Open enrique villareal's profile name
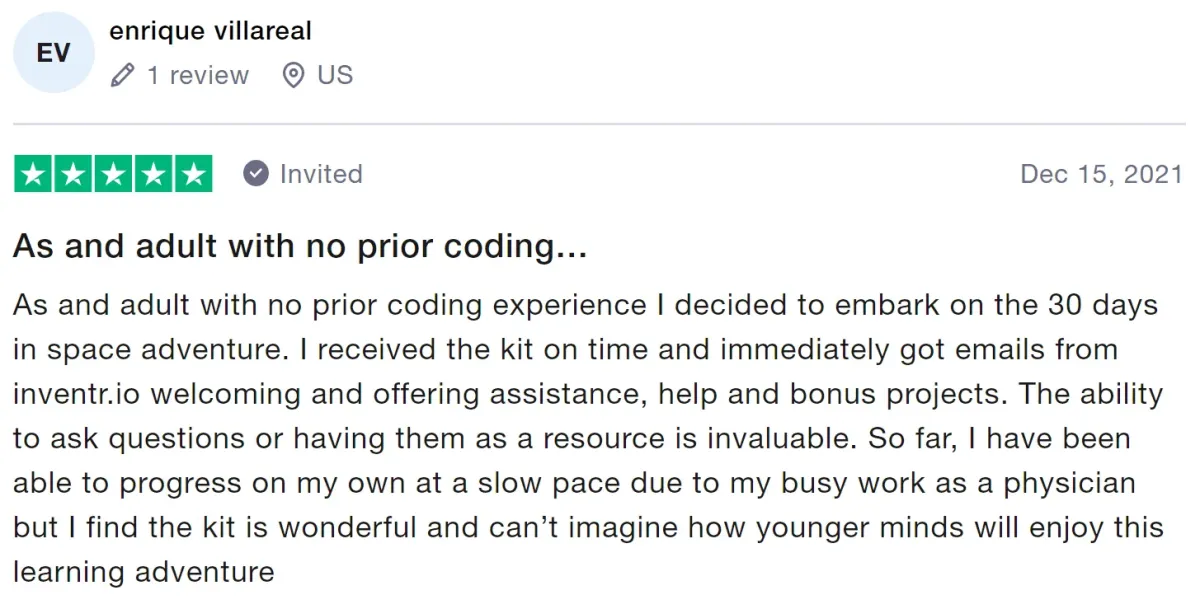 (x=210, y=31)
